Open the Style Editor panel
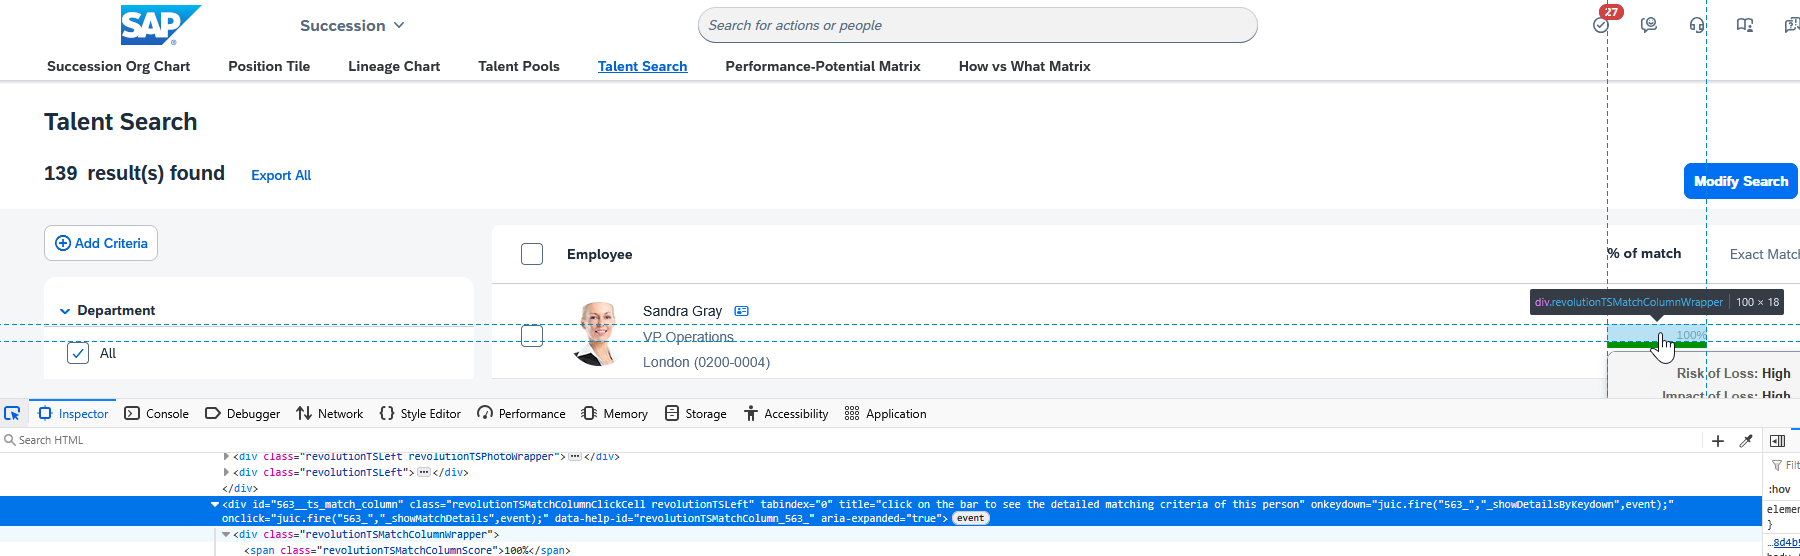1800x556 pixels. coord(421,413)
